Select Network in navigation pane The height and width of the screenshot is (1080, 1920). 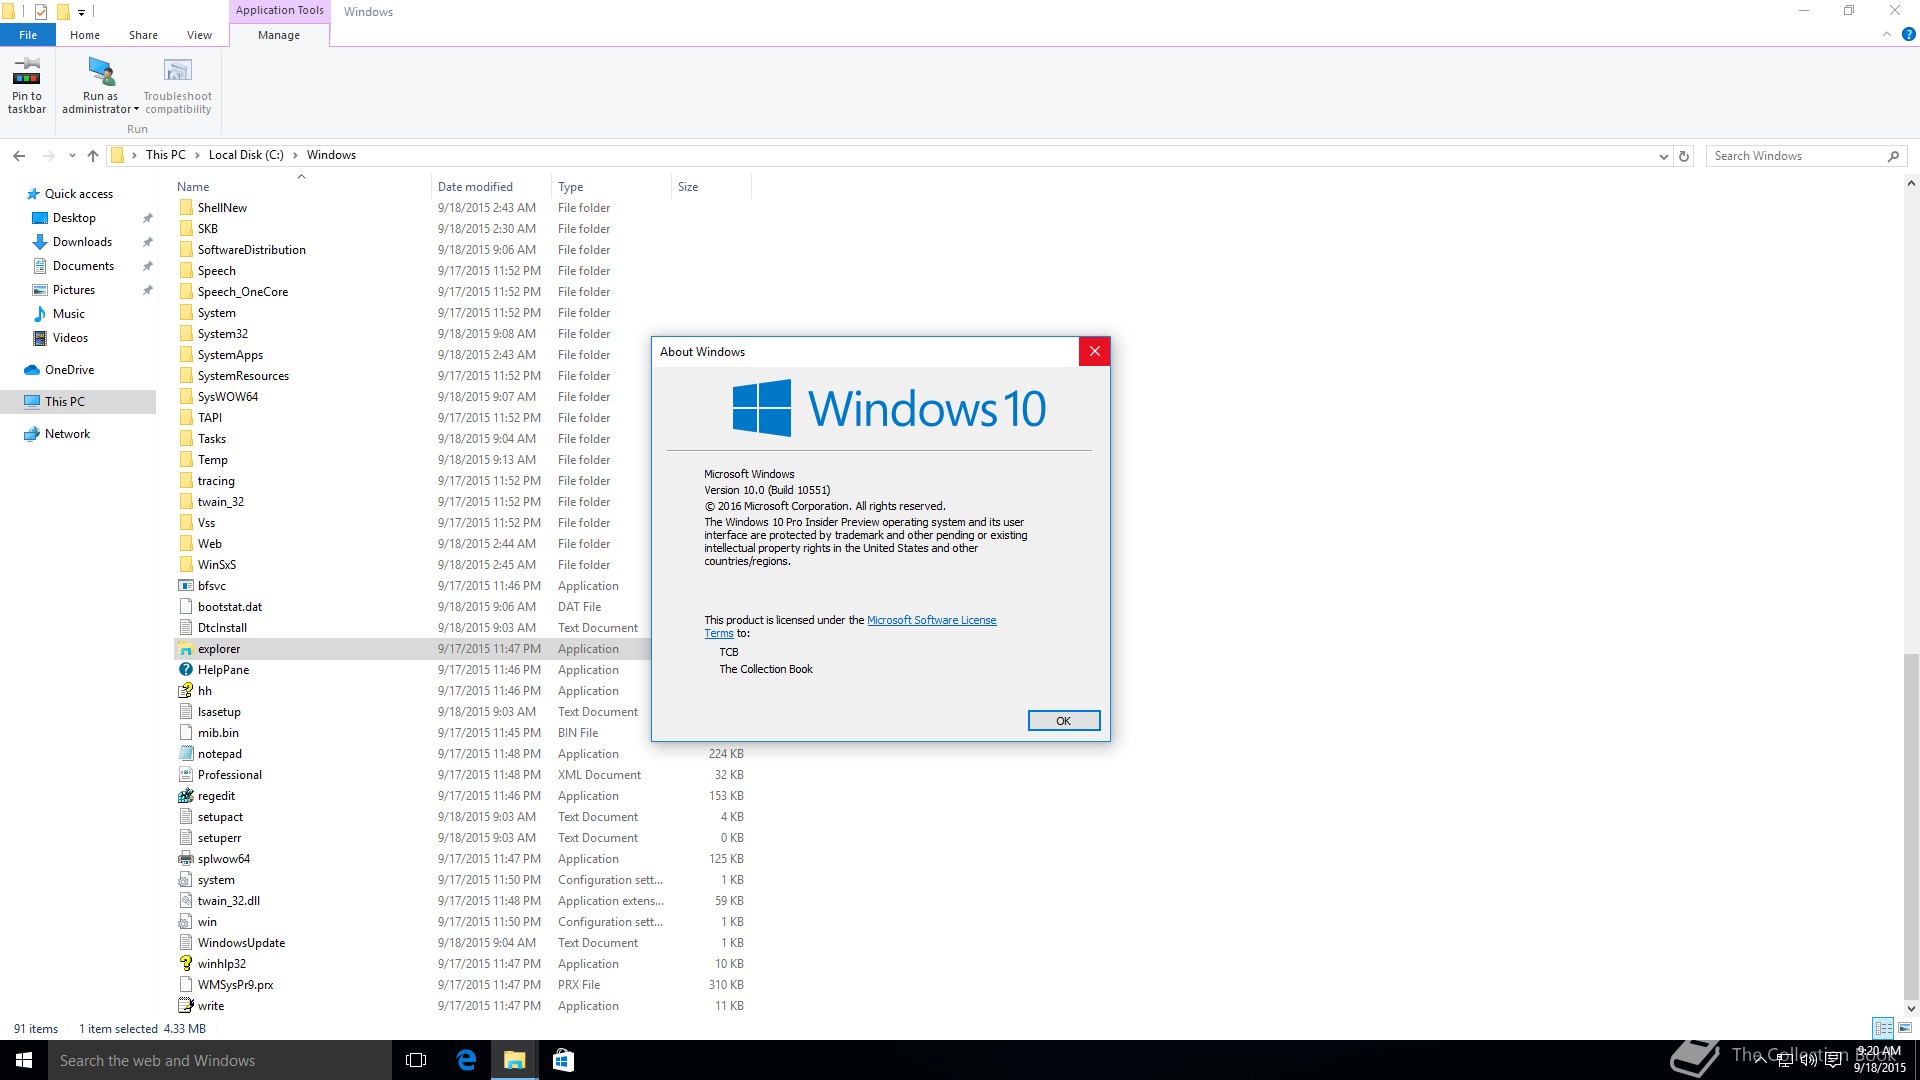(x=67, y=434)
